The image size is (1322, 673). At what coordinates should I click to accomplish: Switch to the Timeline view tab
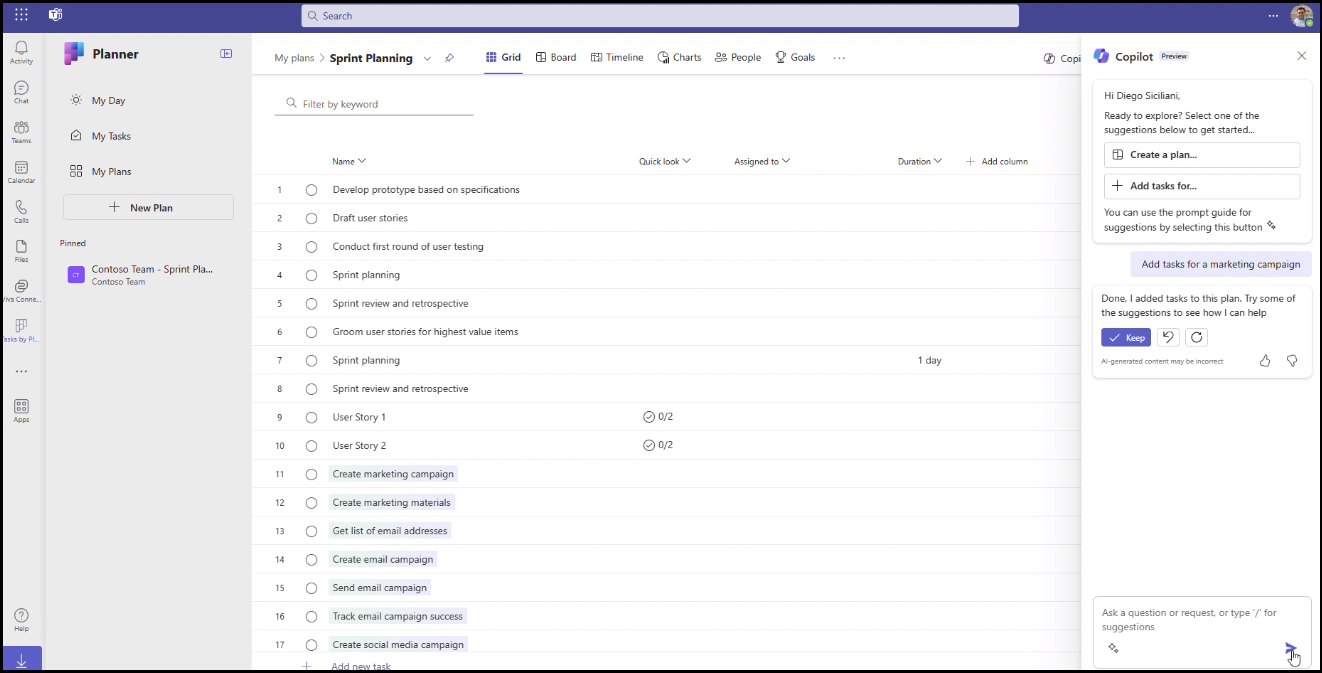click(617, 58)
